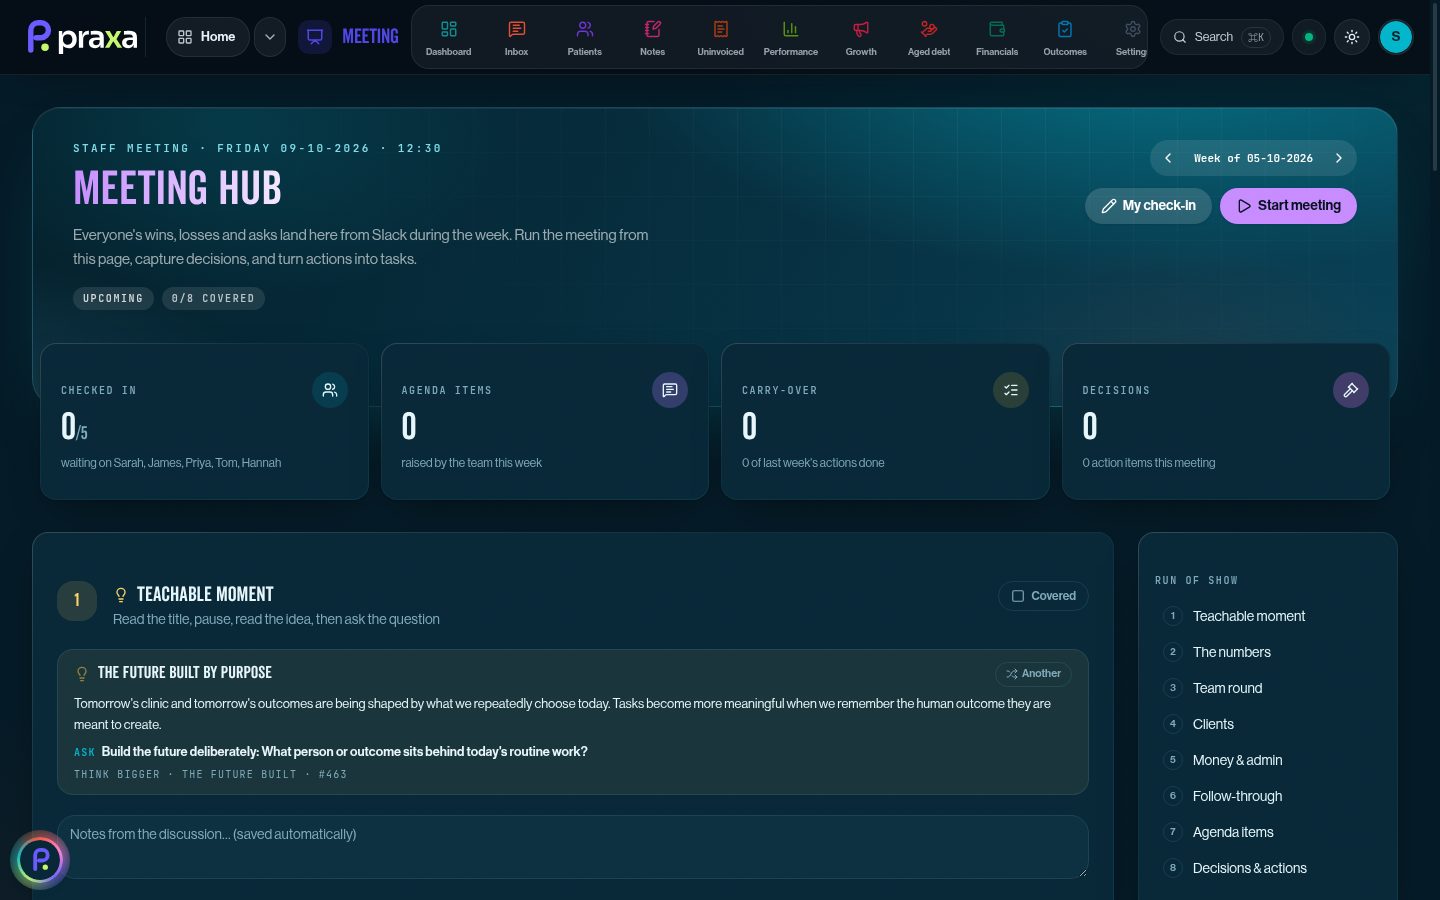Go to Patients section
Screen dimensions: 1440x900
[584, 37]
